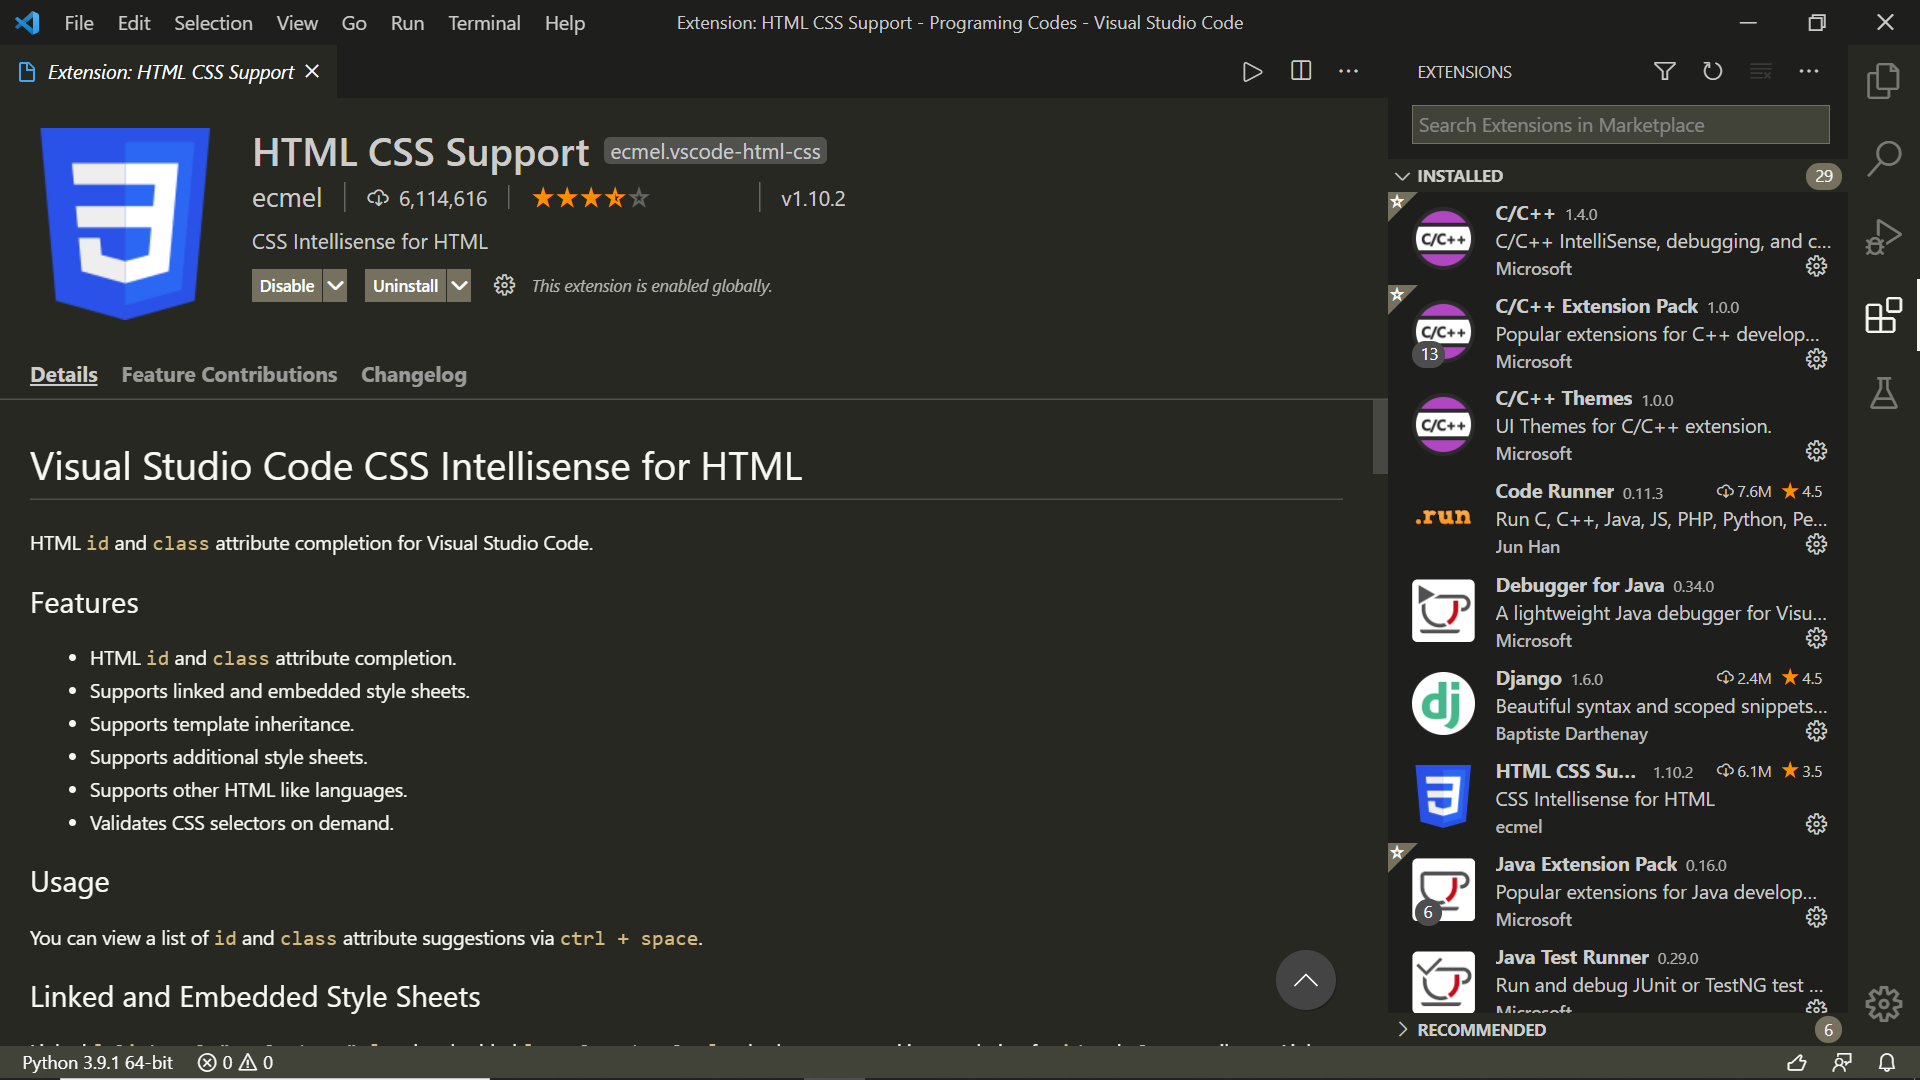Viewport: 1920px width, 1080px height.
Task: Open the Help menu
Action: pyautogui.click(x=565, y=23)
